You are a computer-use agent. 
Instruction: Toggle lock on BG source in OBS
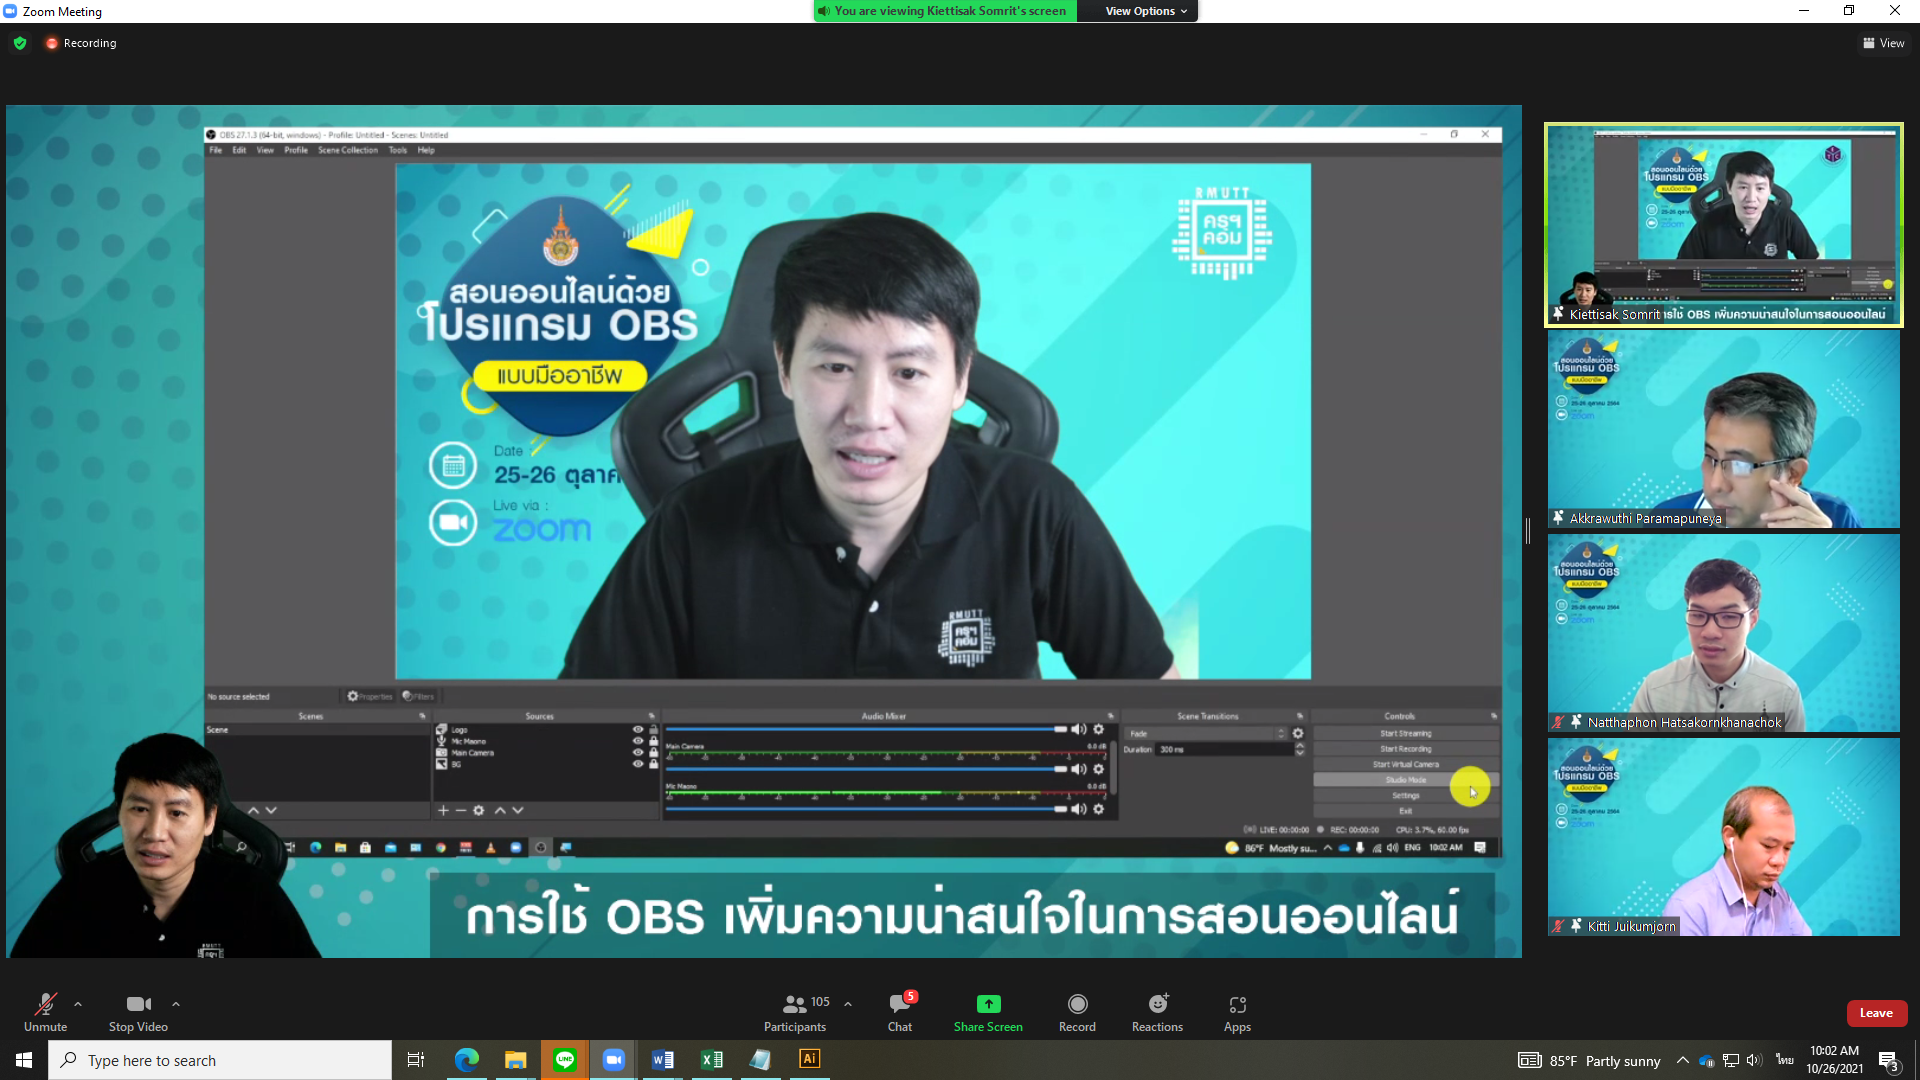coord(654,764)
